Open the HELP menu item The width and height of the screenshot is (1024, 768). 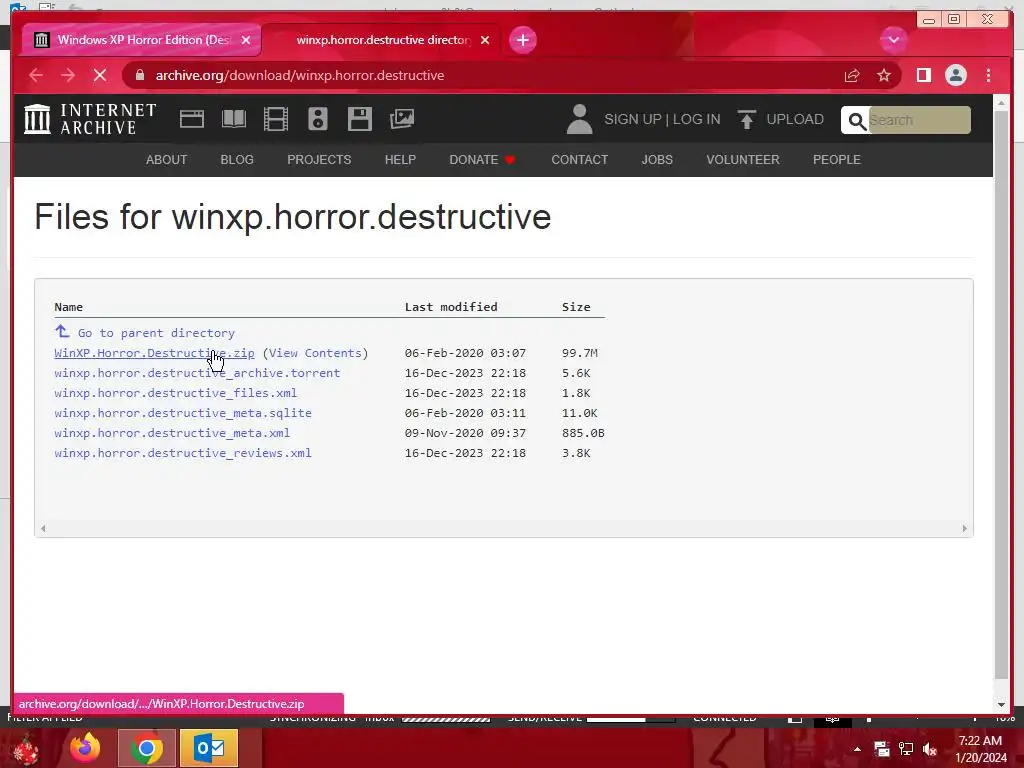pyautogui.click(x=400, y=159)
